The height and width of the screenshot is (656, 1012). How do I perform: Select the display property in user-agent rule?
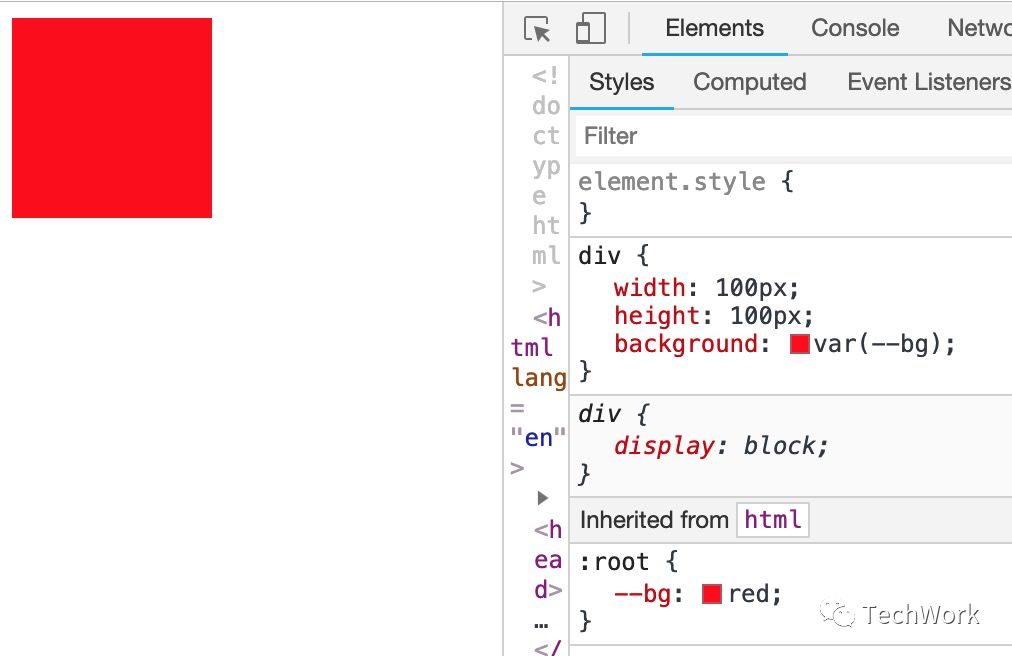tap(664, 446)
